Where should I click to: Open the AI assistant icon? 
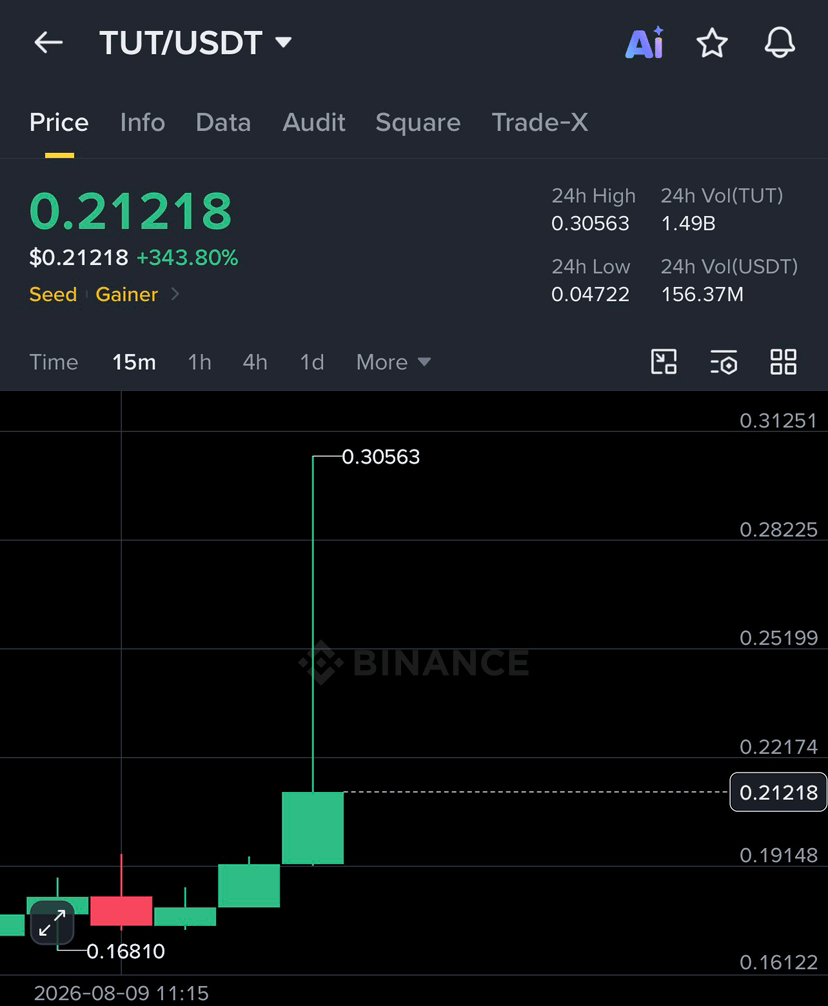tap(645, 43)
